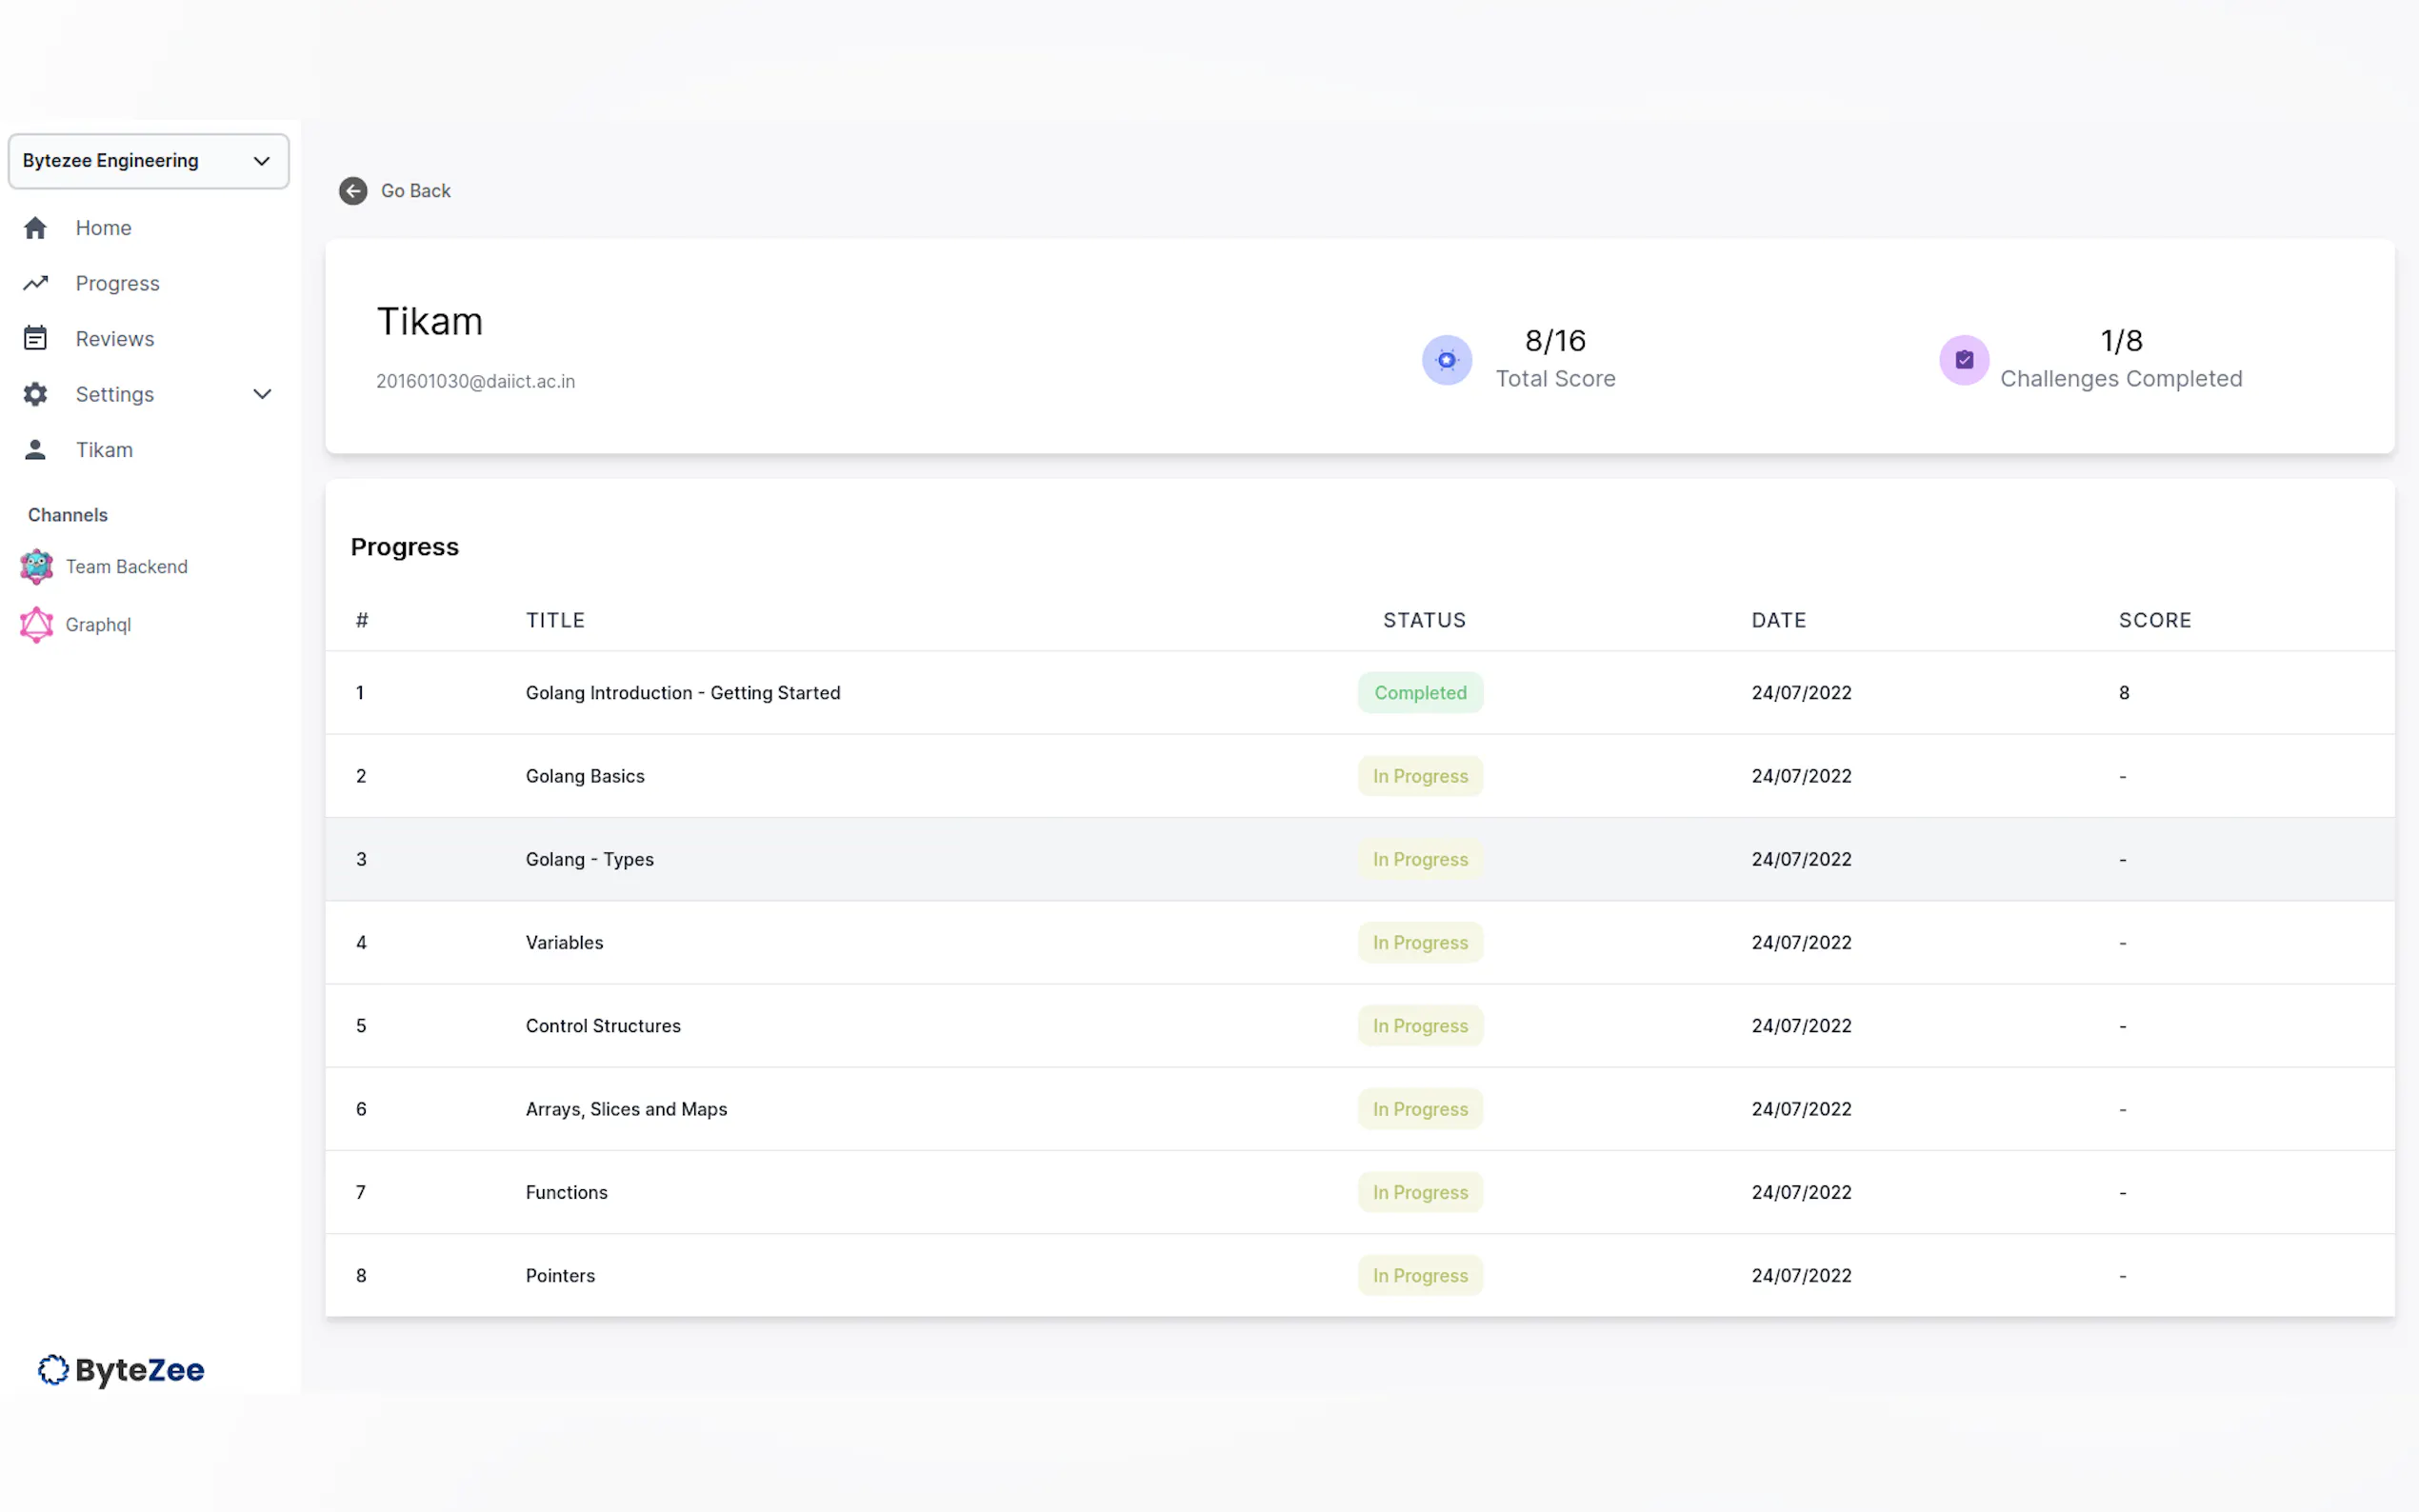The image size is (2419, 1512).
Task: Expand the Settings submenu chevron
Action: 262,394
